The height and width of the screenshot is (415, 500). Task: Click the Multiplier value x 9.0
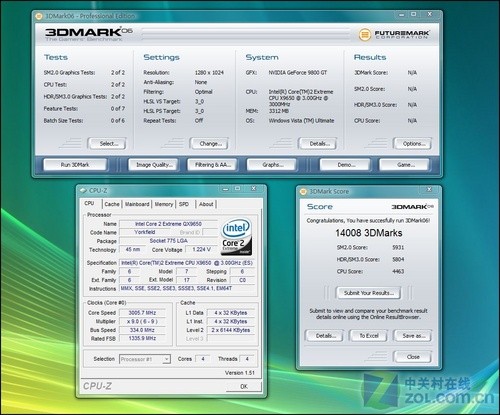pyautogui.click(x=142, y=321)
